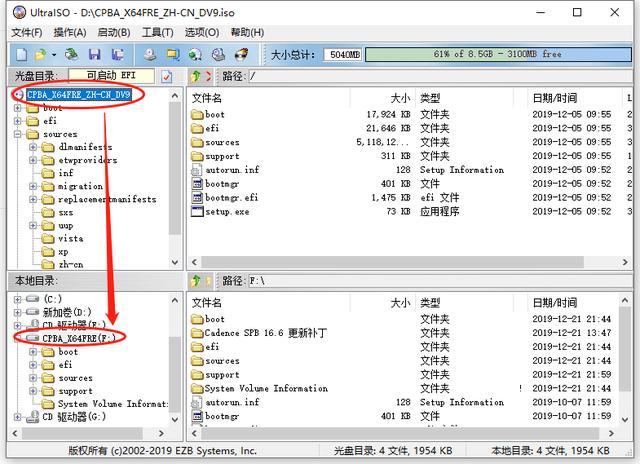Select replacementmanifests folder in disc tree

(x=107, y=199)
